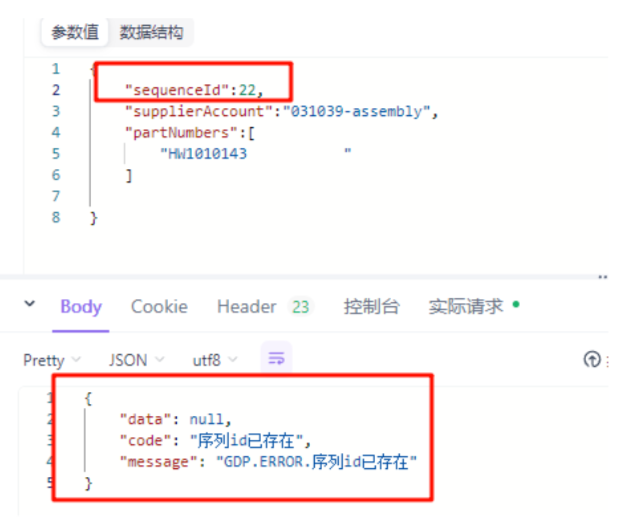Viewport: 635px width, 528px height.
Task: Click the two-dot resize handle at panel divider
Action: click(603, 277)
